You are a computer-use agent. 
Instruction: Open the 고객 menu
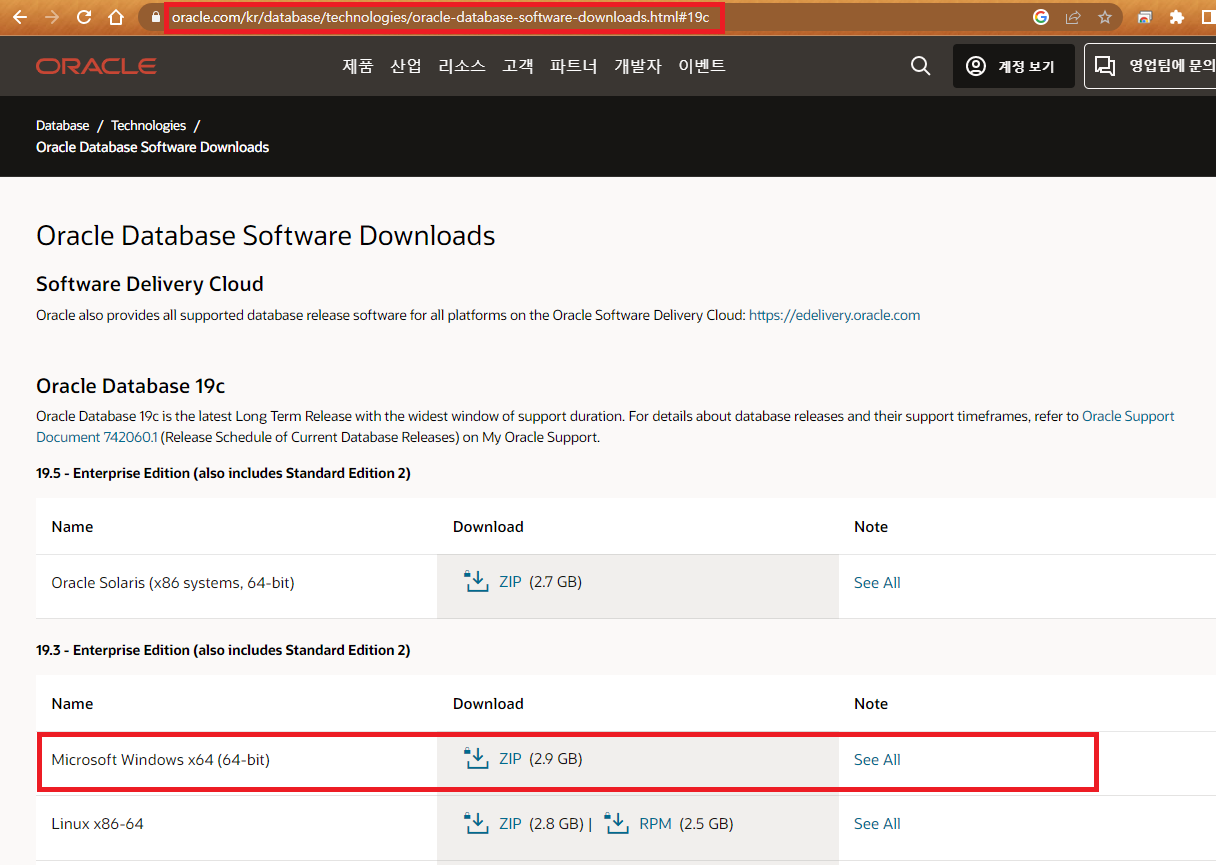click(x=518, y=66)
